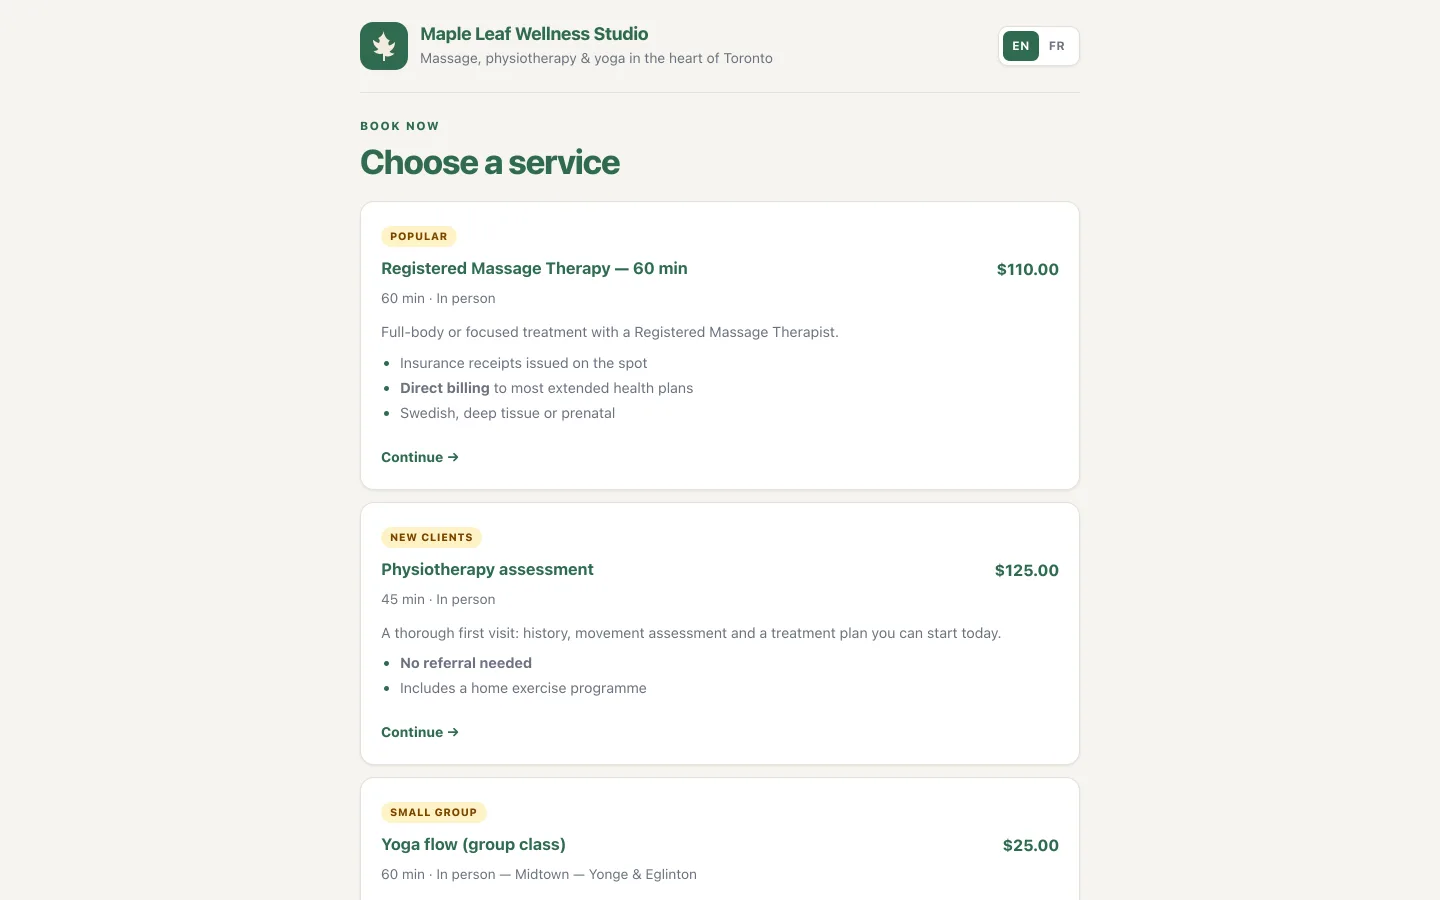Viewport: 1440px width, 900px height.
Task: Click the Maple Leaf Wellness Studio name
Action: 534,34
